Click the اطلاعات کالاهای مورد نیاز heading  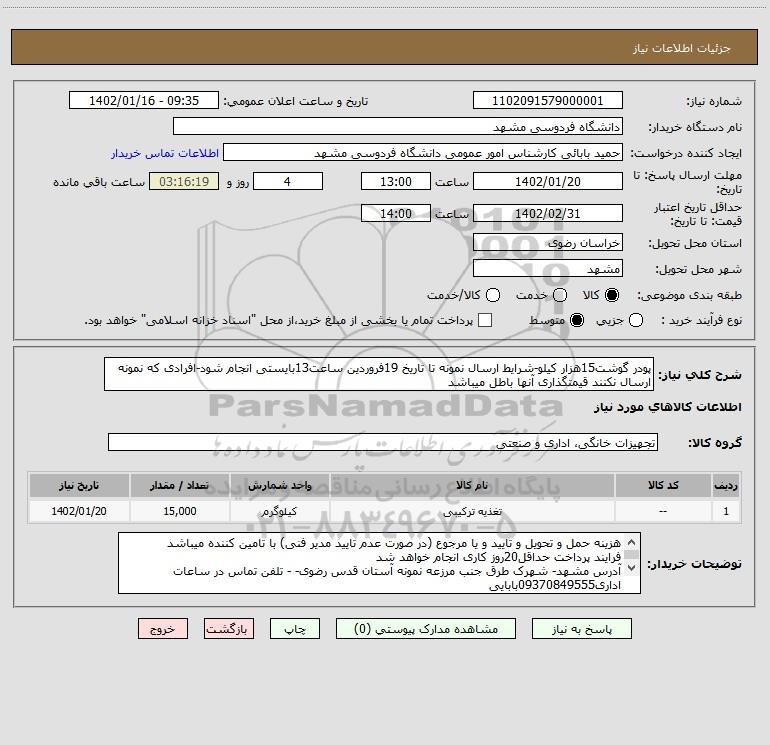pos(667,407)
